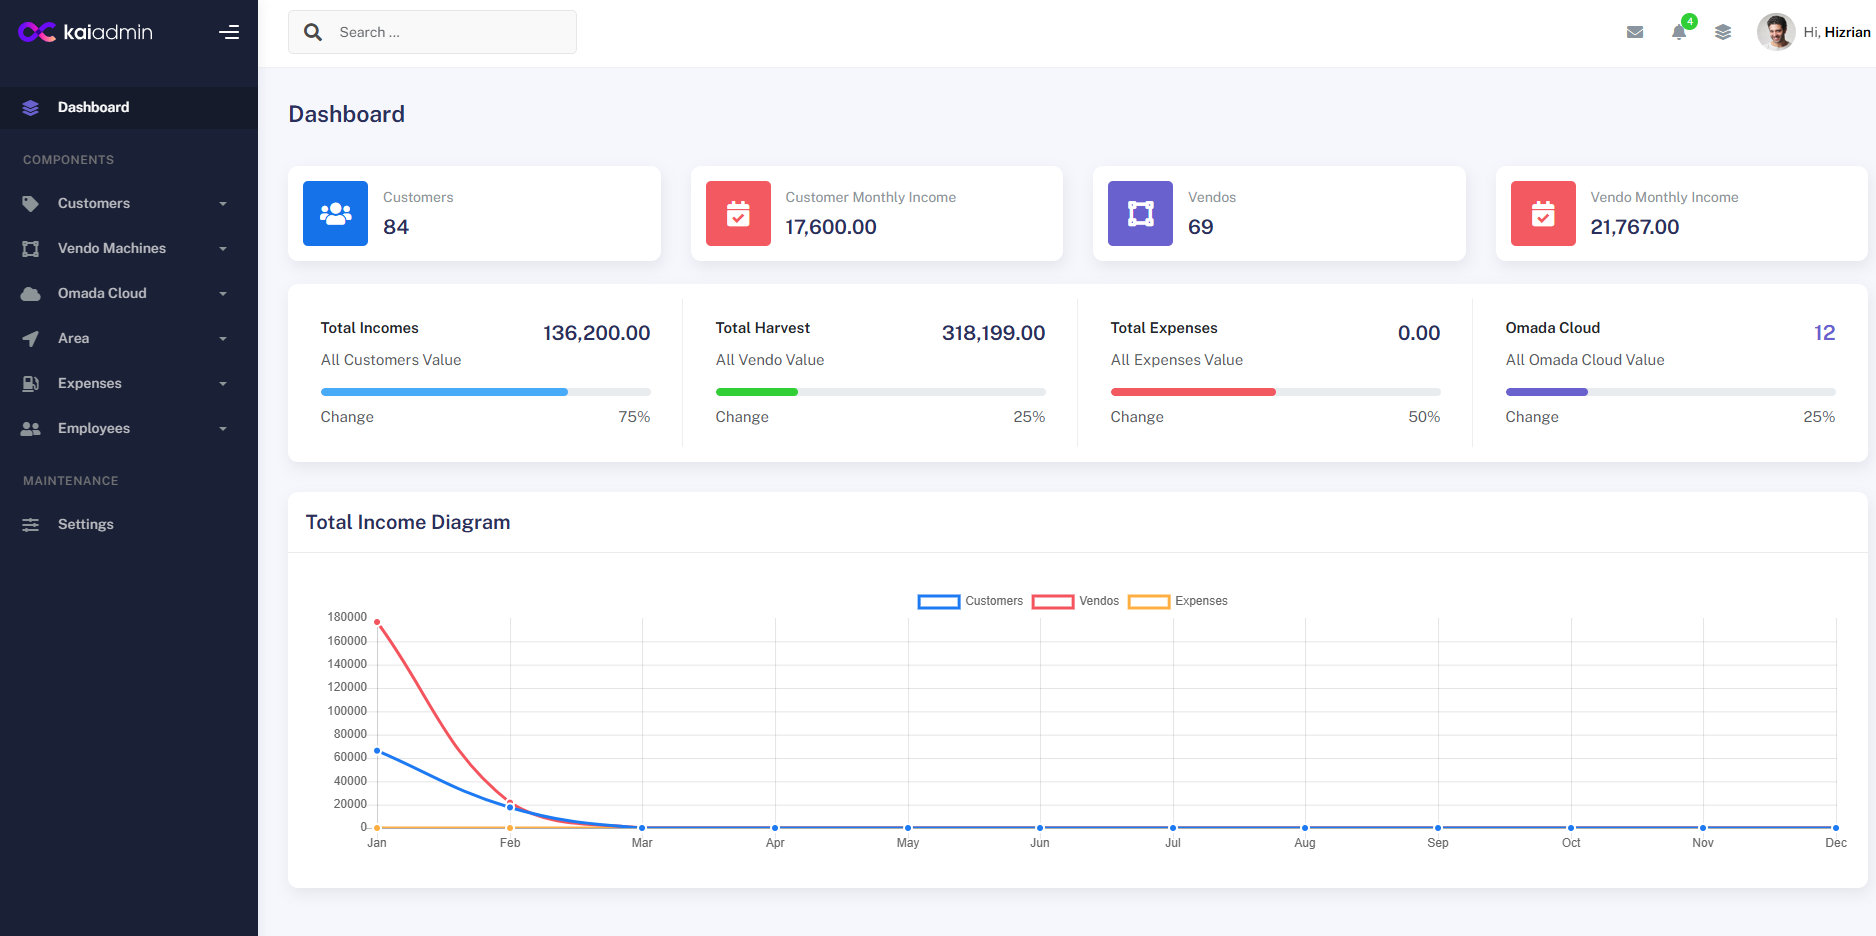Click the purple Vendos card icon
1876x936 pixels.
1140,213
